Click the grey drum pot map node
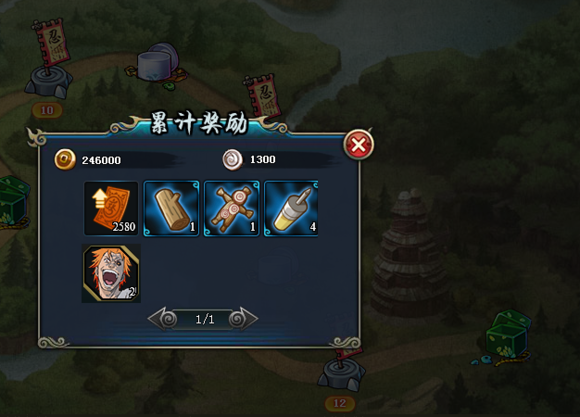This screenshot has height=417, width=580. (x=157, y=65)
